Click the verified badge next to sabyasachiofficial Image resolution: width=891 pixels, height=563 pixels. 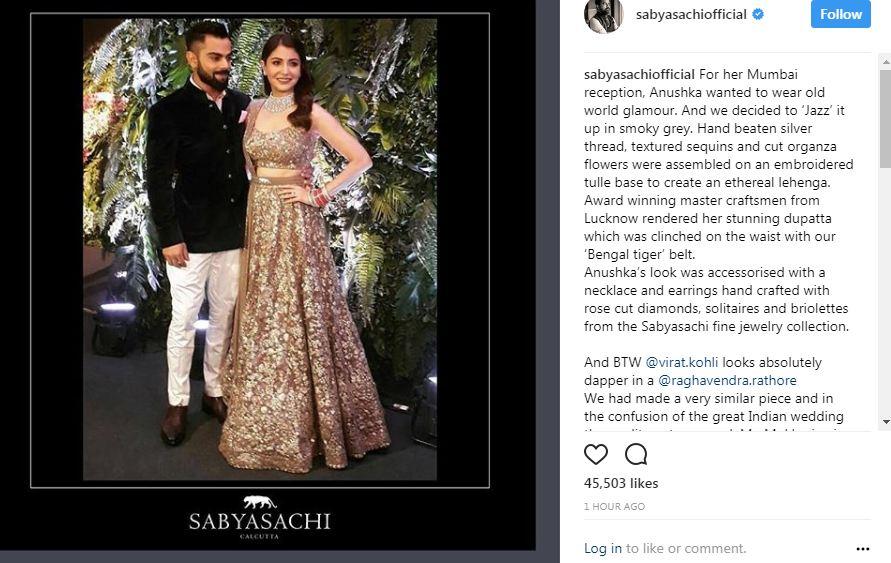tap(758, 15)
